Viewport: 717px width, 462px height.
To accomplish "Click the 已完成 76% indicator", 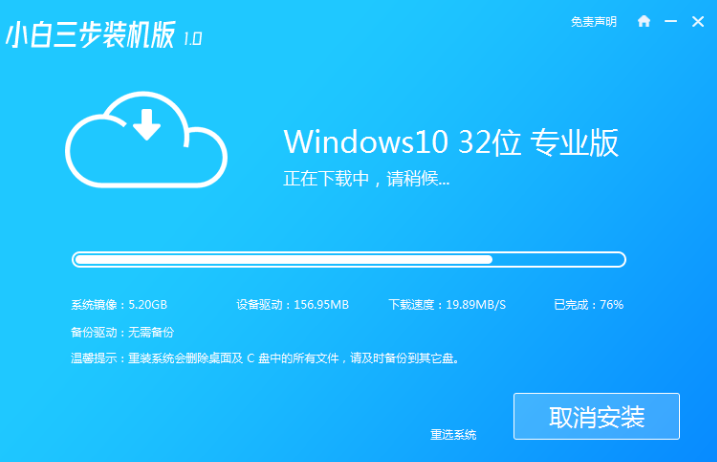I will tap(588, 304).
